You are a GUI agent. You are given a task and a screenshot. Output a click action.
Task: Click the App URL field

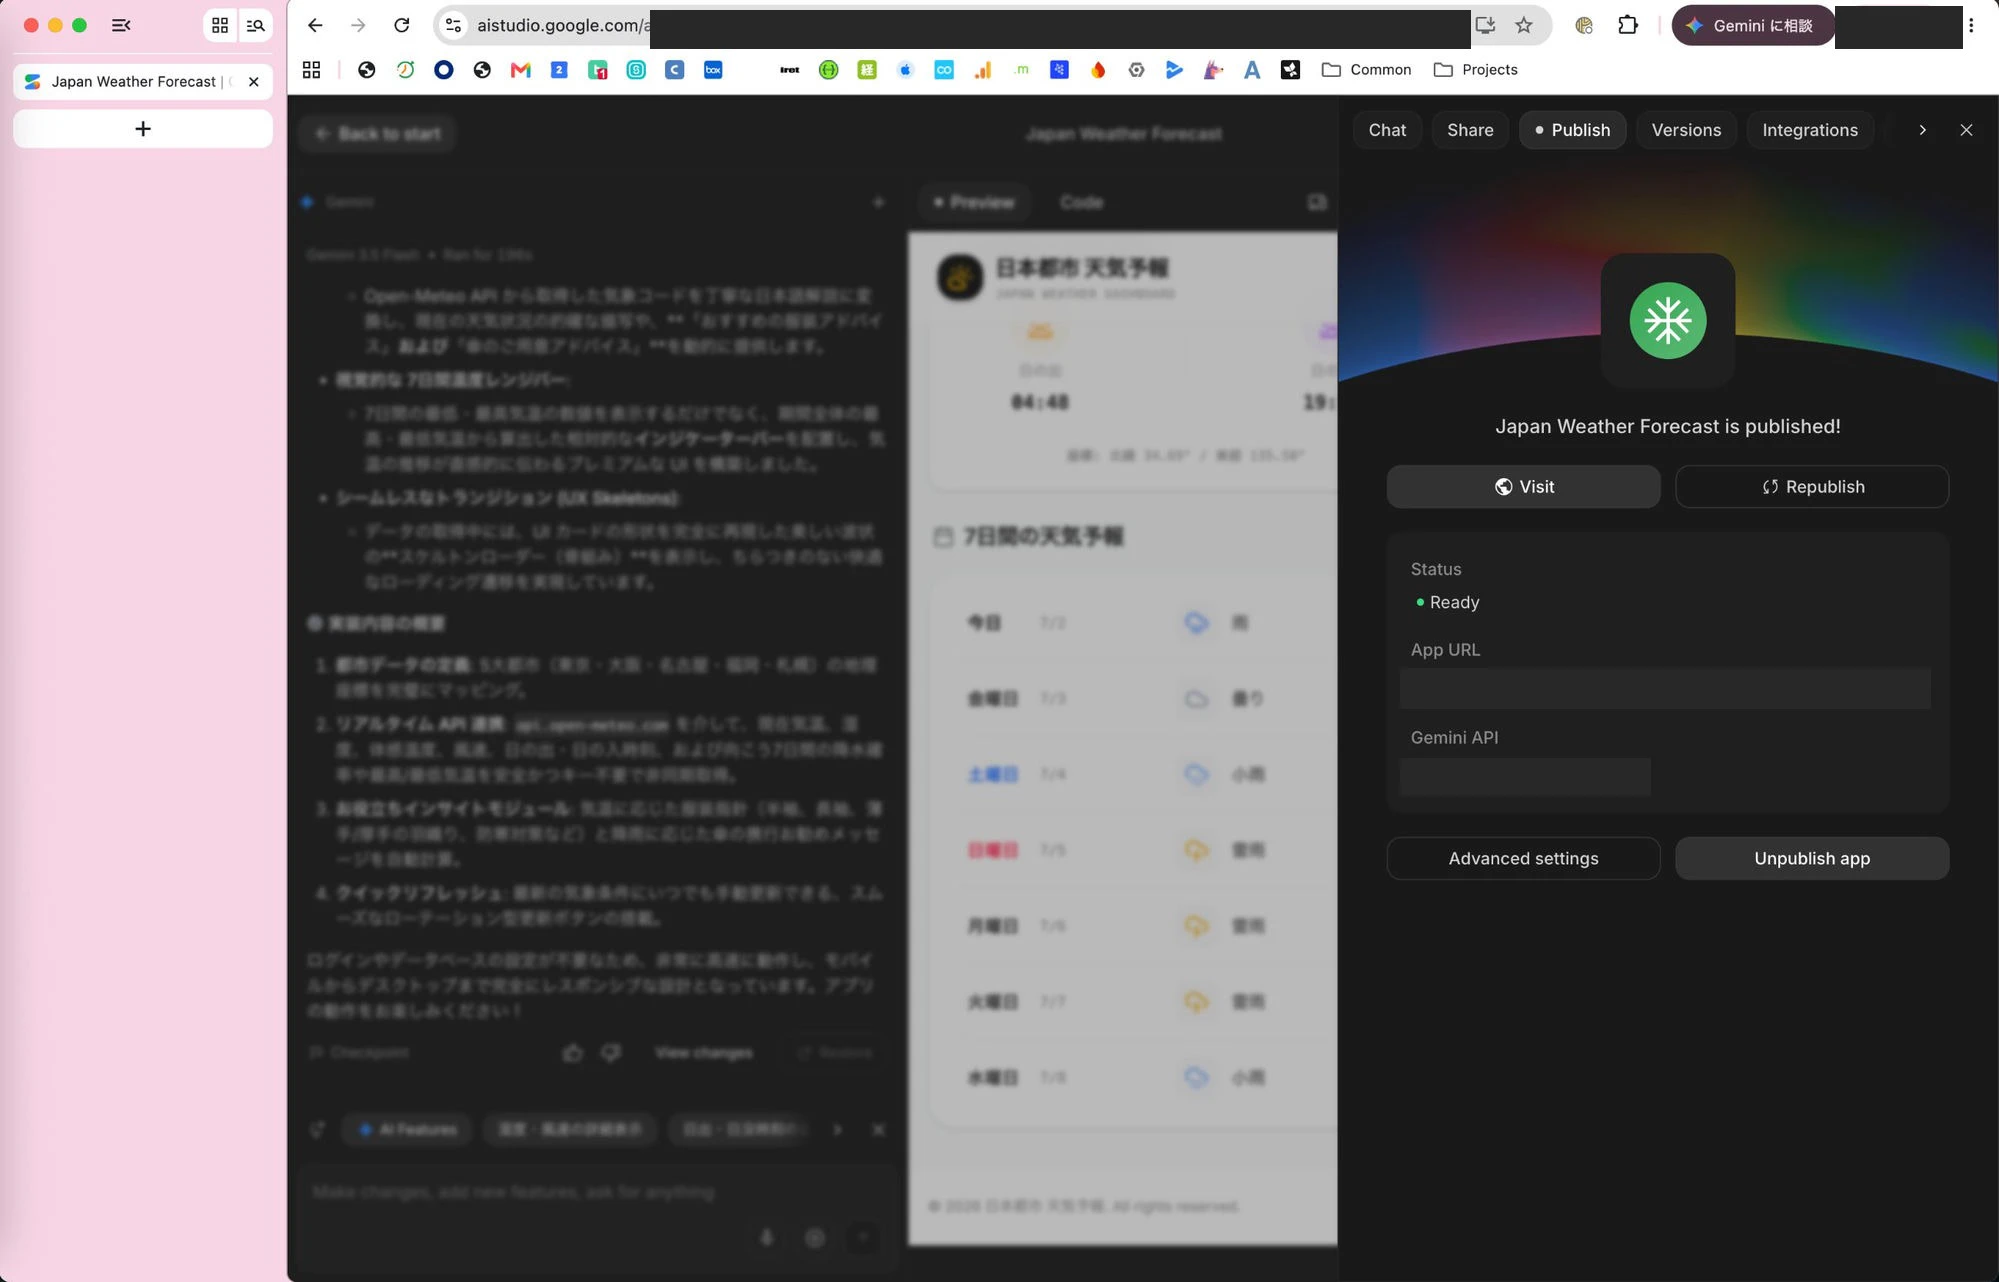[1665, 688]
